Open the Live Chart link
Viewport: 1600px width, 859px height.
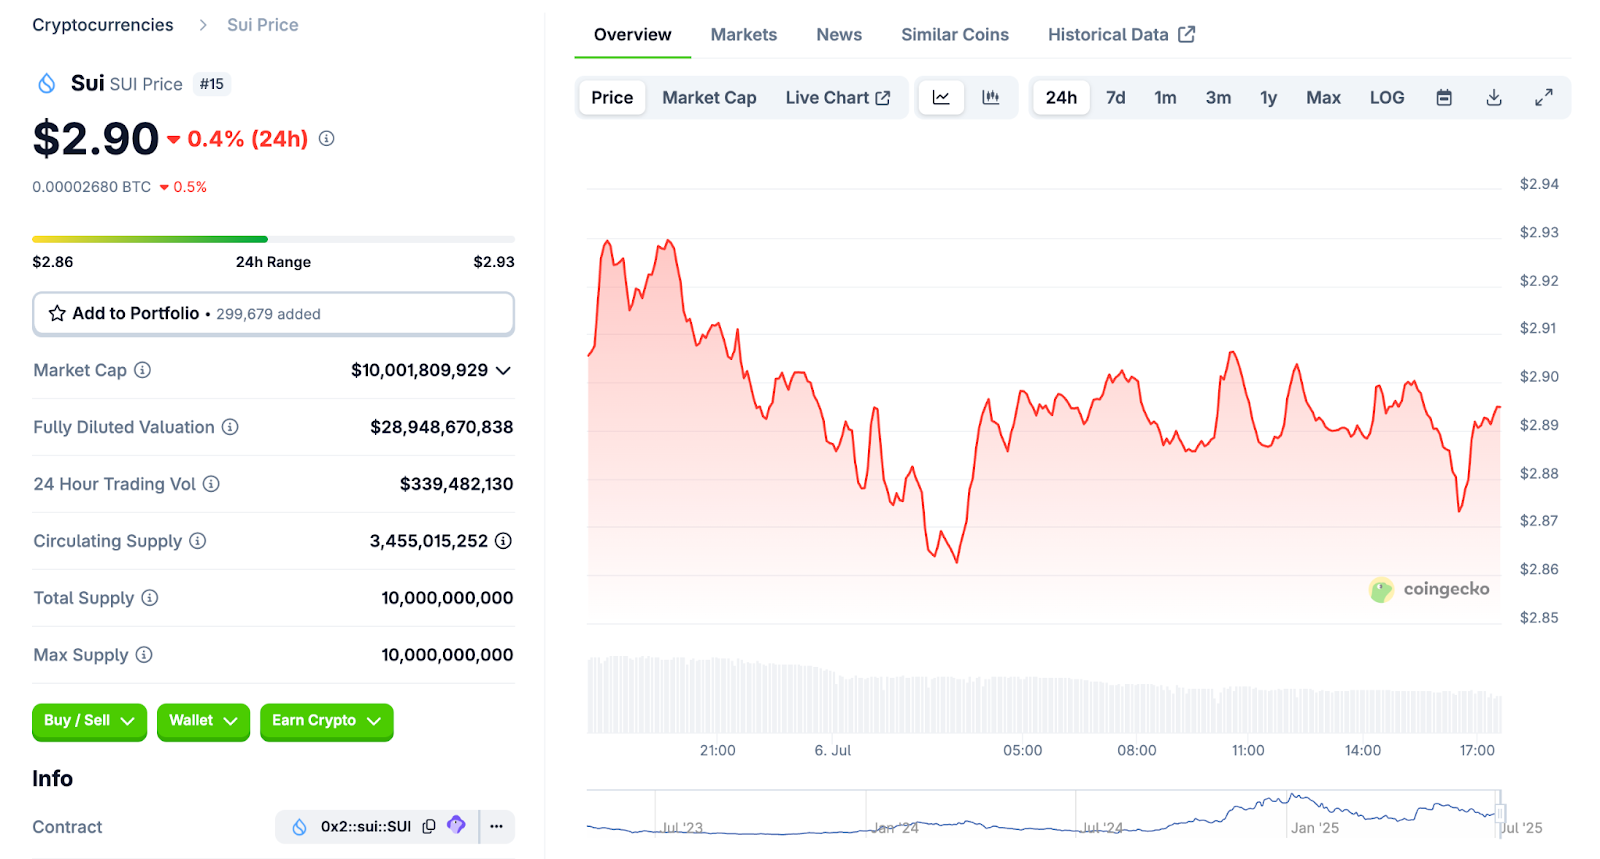click(x=837, y=98)
